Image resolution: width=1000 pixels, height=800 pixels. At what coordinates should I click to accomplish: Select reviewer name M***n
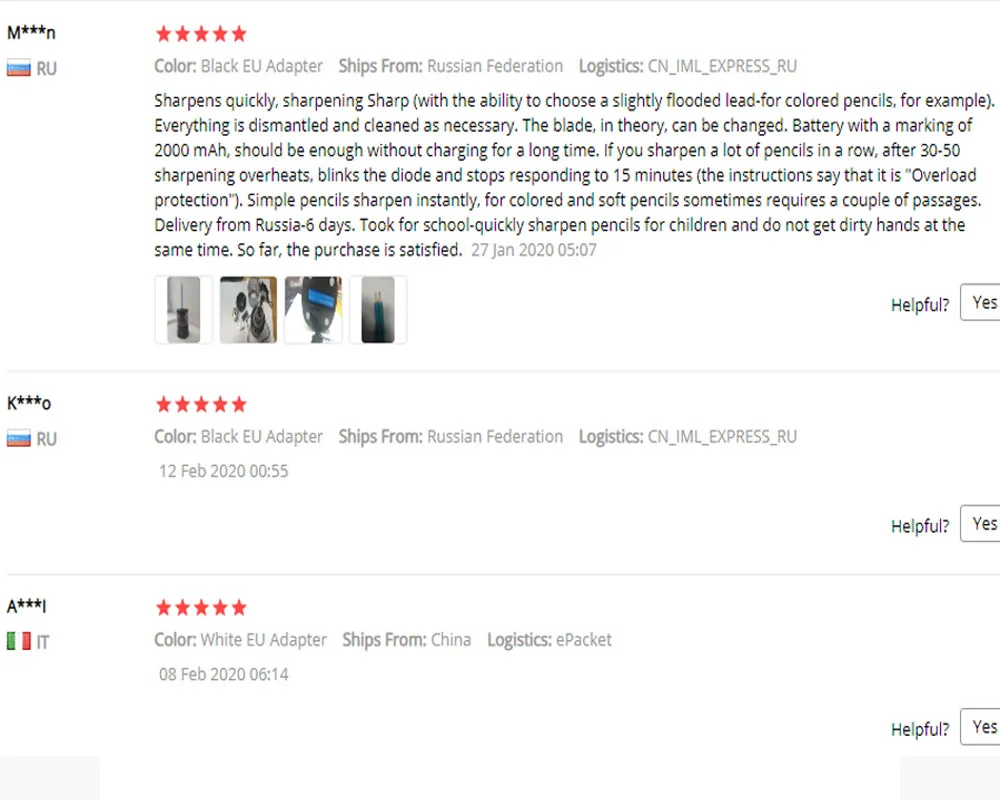(x=31, y=33)
